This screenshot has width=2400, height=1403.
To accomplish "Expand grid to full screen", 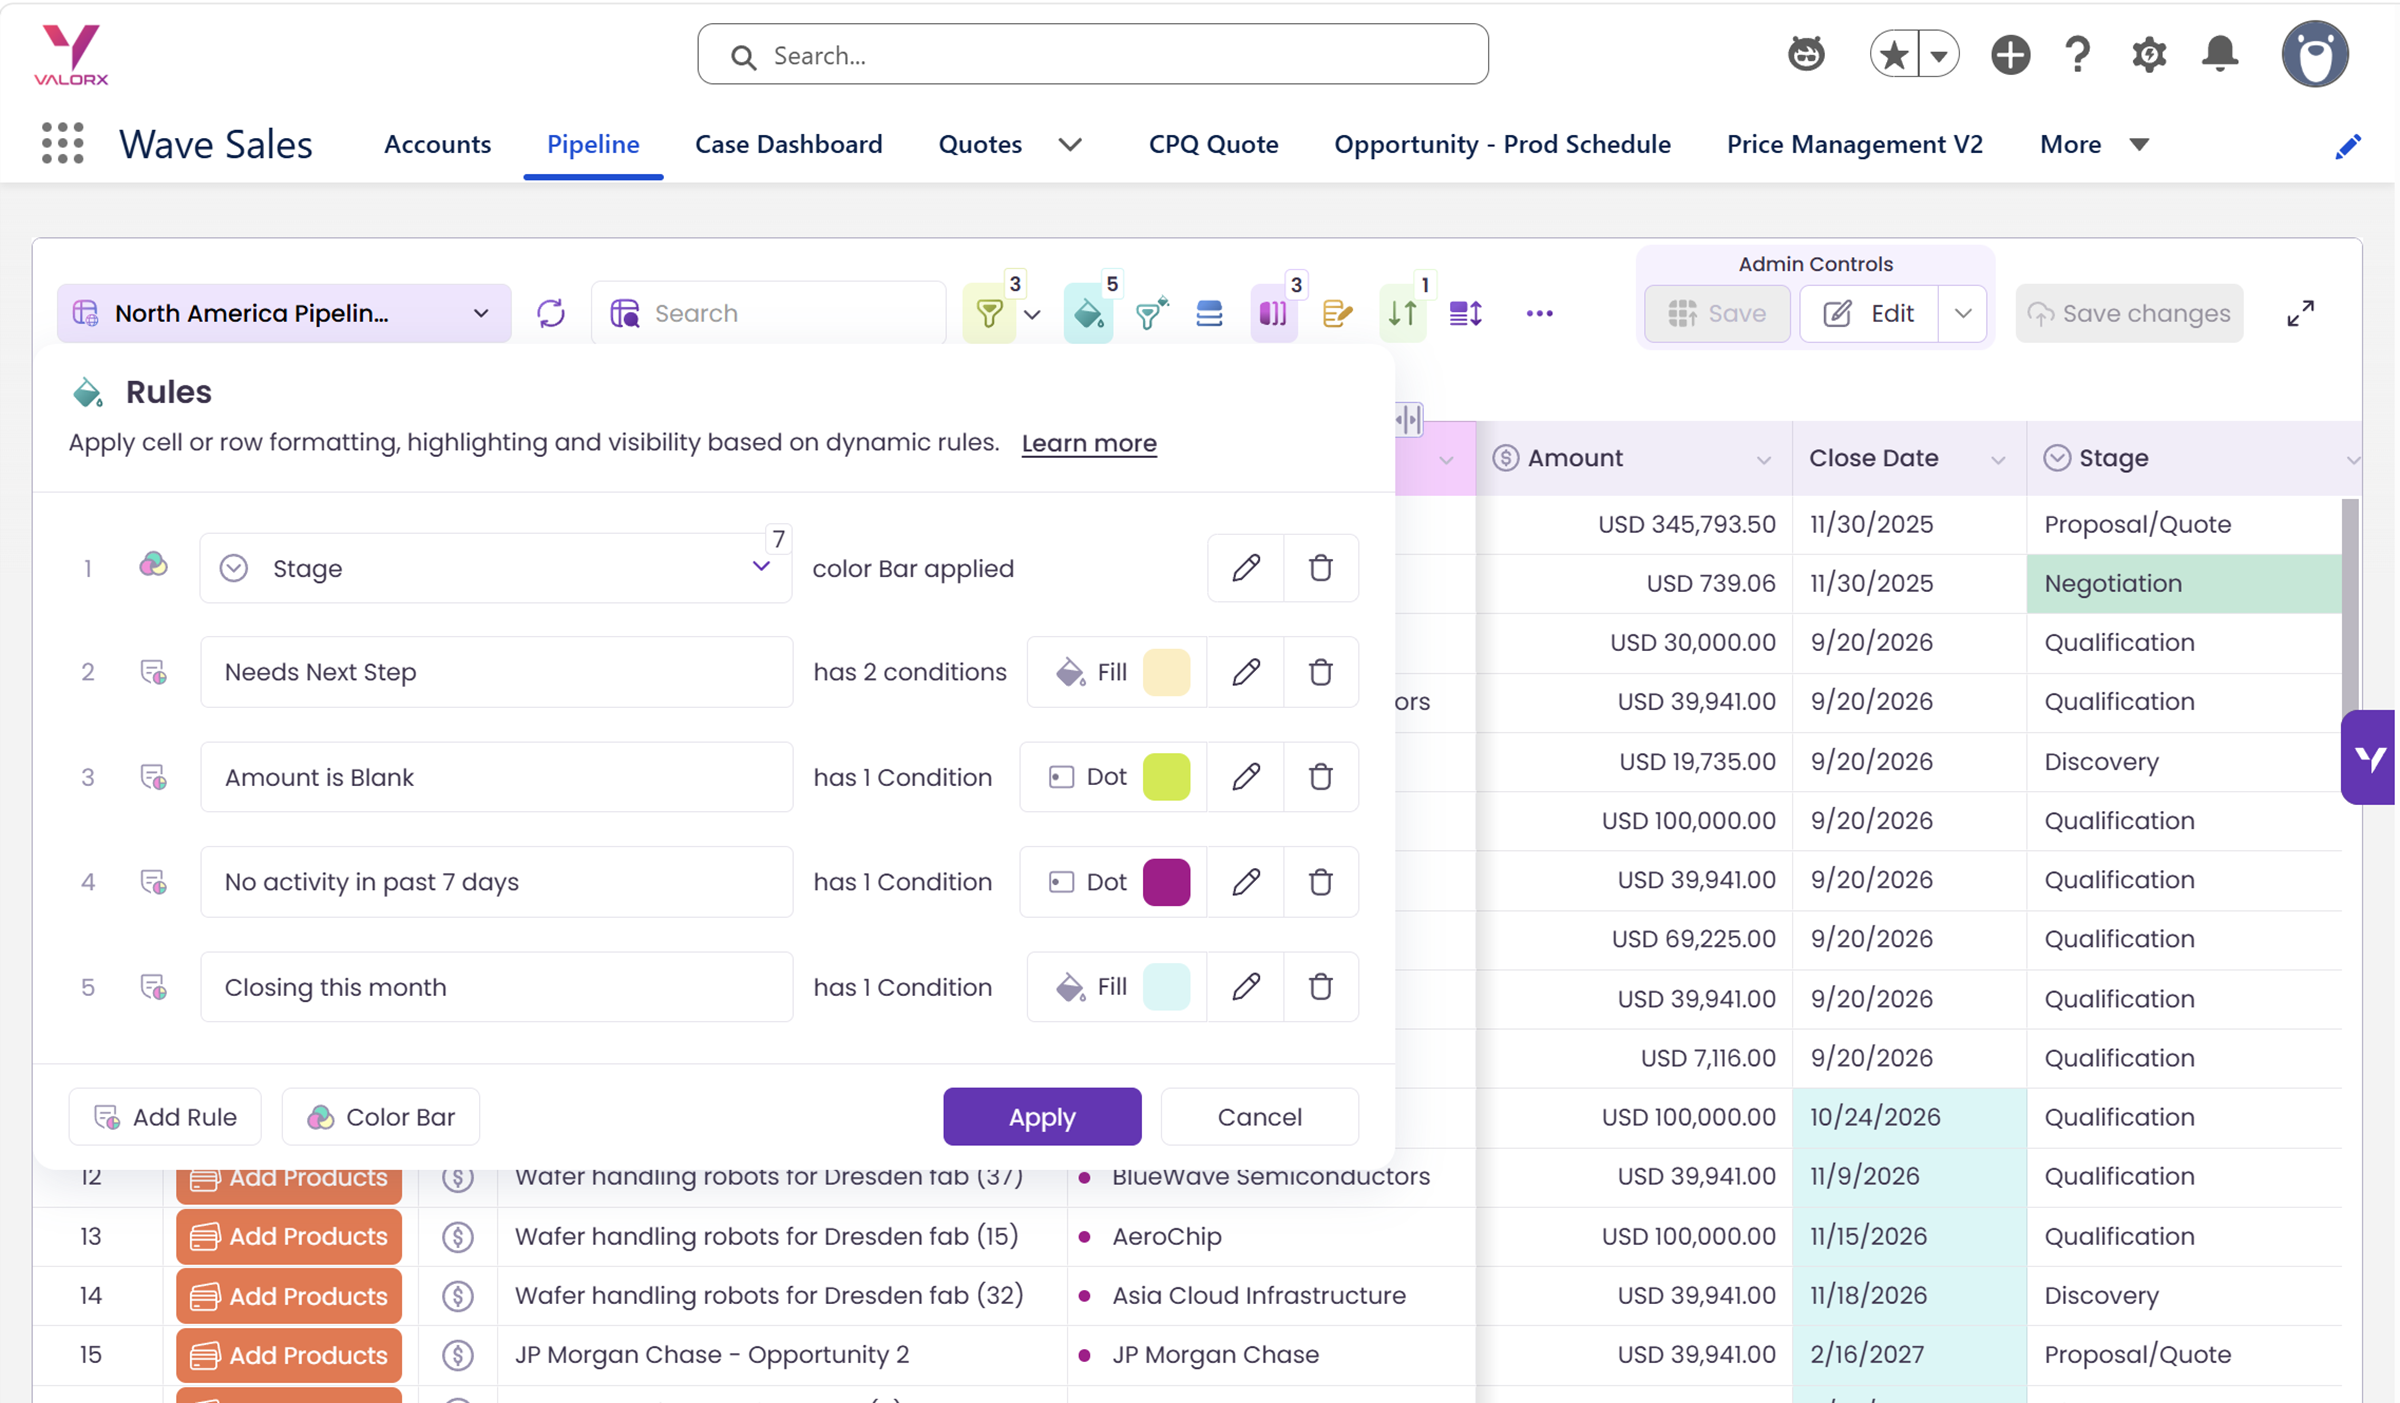I will tap(2300, 314).
